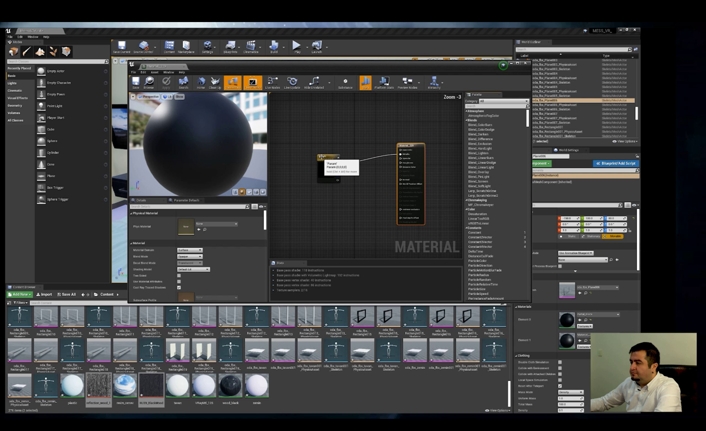The image size is (706, 431).
Task: Open the Content button in main toolbar
Action: click(x=169, y=47)
